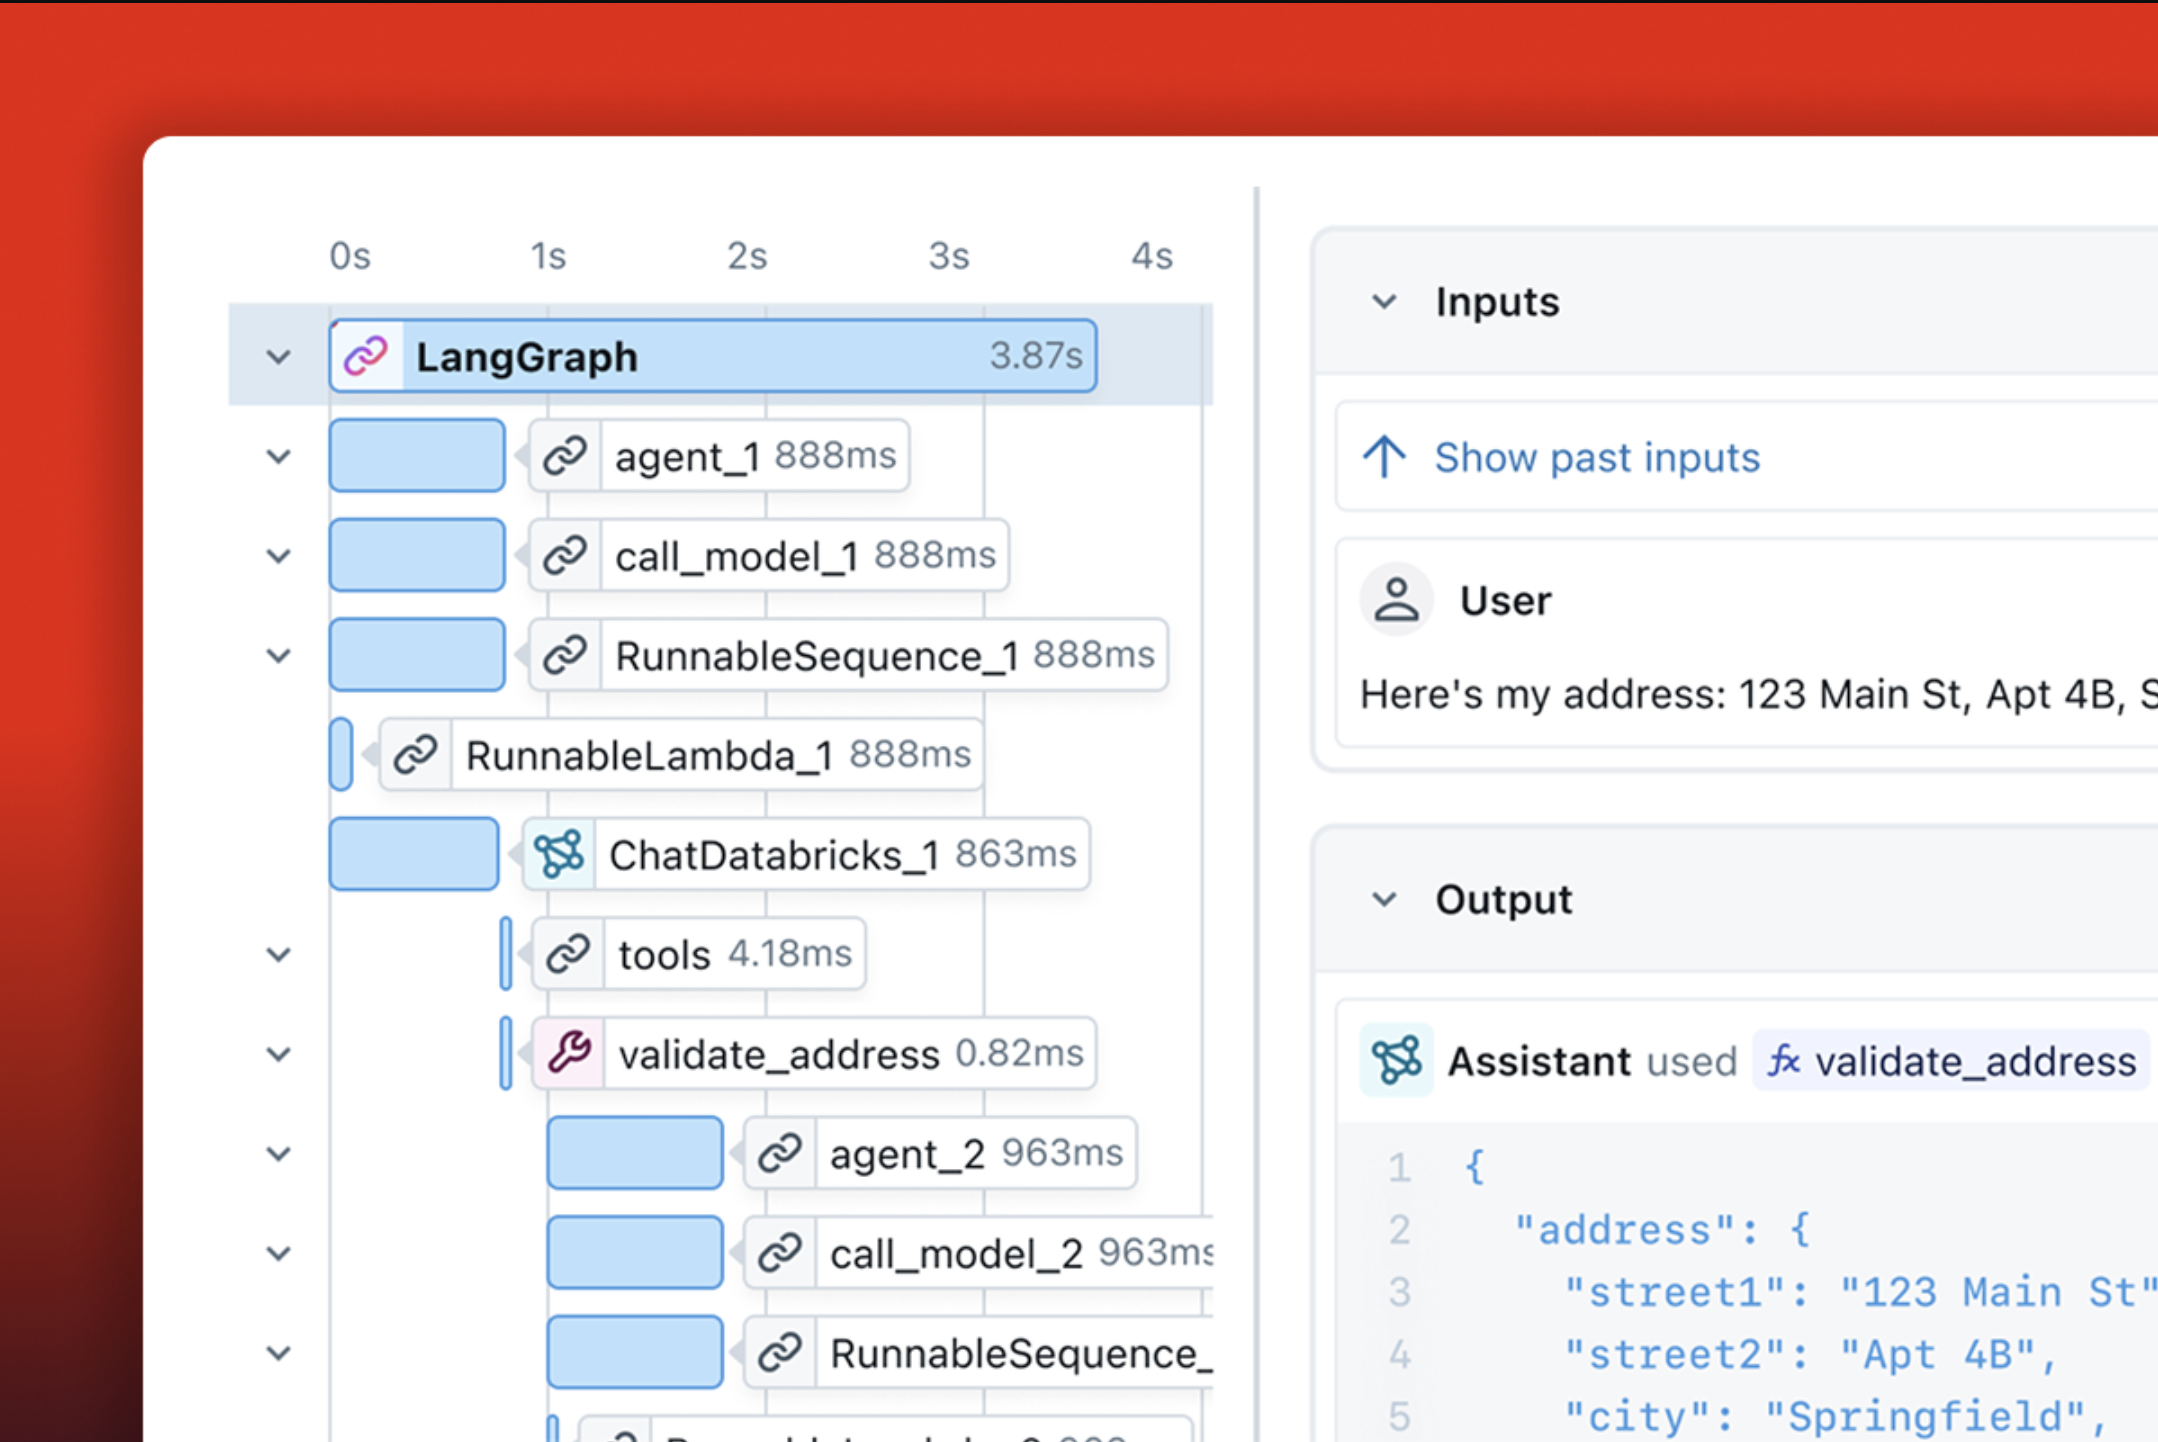Collapse the validate_address span
This screenshot has width=2158, height=1442.
[277, 1053]
